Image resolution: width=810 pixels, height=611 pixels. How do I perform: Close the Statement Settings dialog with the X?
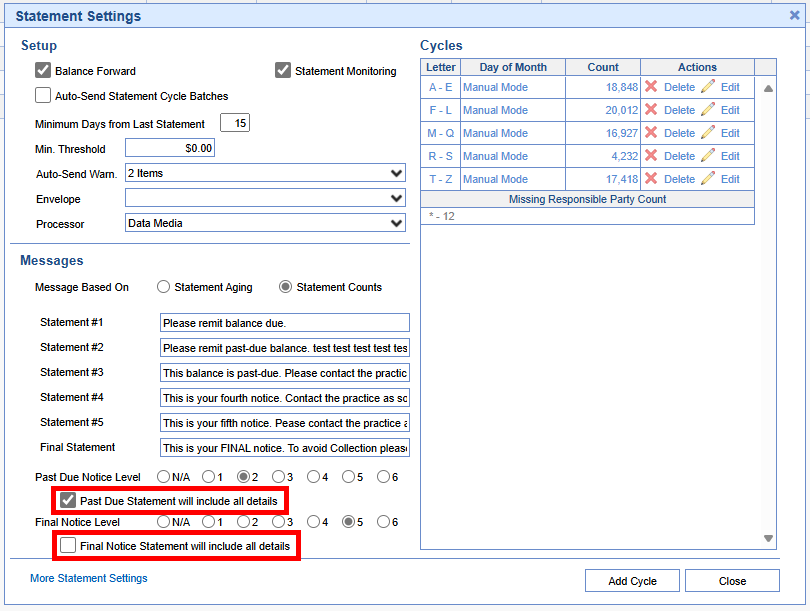pos(795,15)
